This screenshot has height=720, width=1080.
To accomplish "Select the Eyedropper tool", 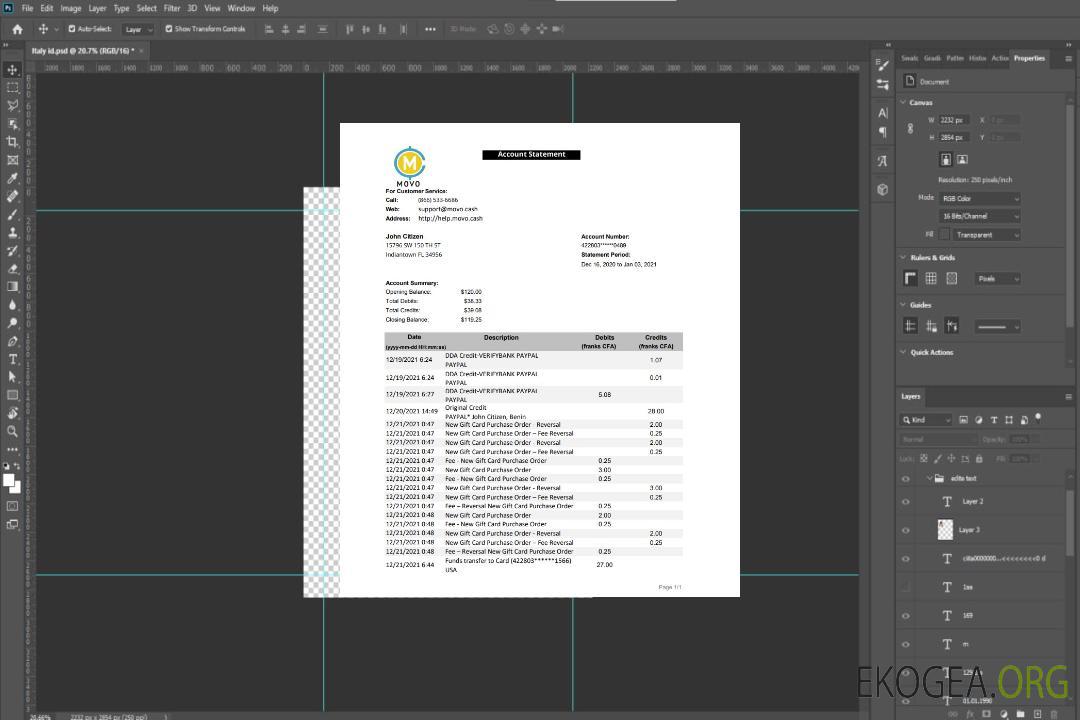I will [12, 178].
